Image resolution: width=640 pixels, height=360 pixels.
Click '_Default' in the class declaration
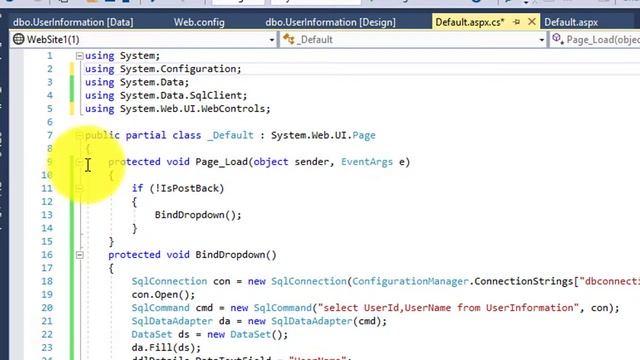230,135
